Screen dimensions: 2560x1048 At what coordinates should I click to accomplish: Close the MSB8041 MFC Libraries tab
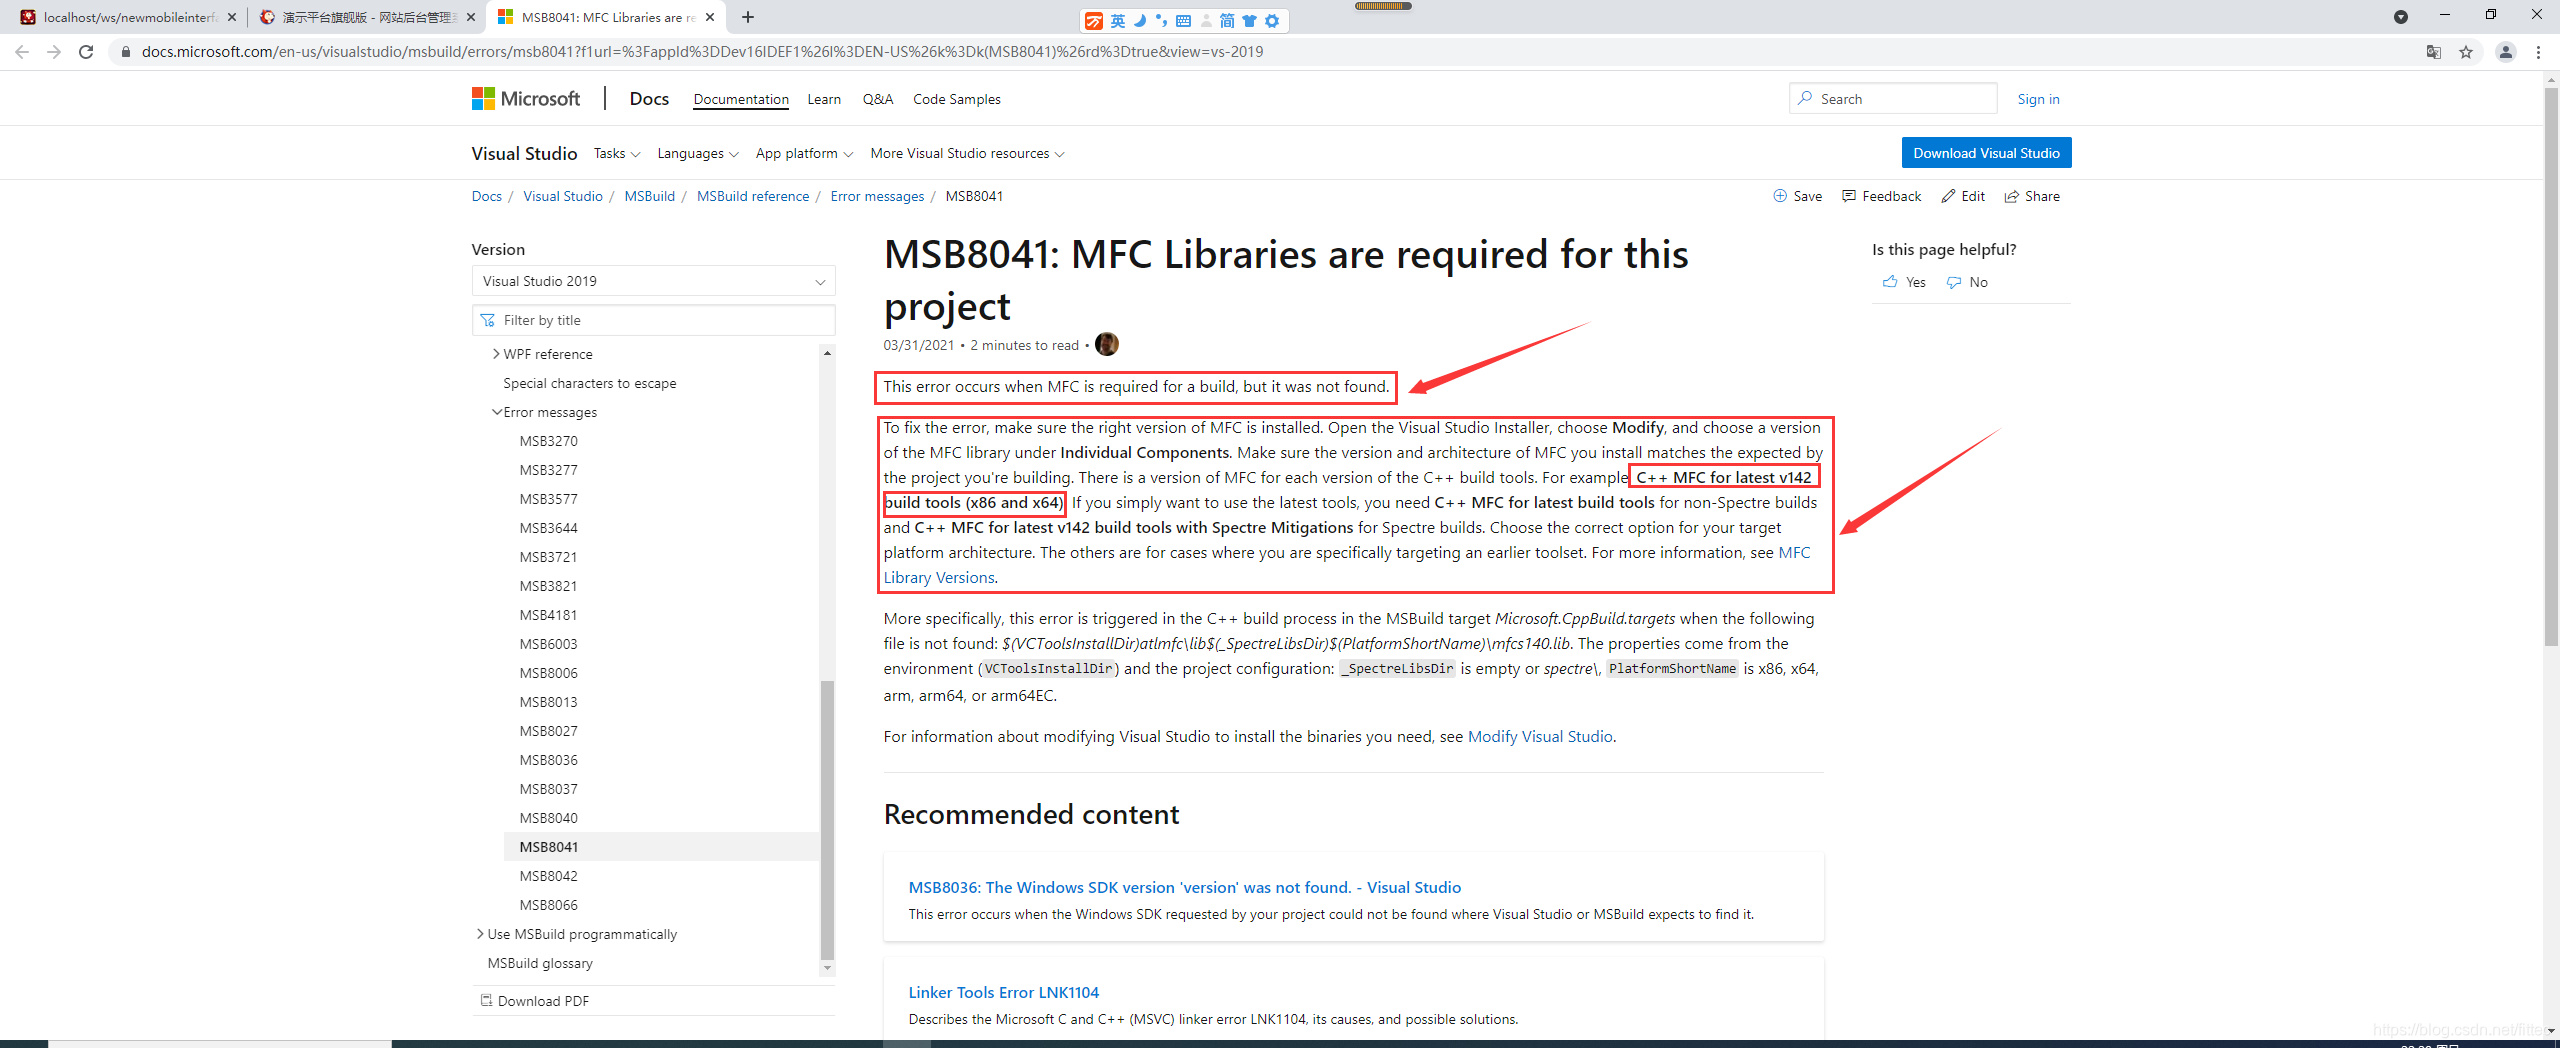710,17
